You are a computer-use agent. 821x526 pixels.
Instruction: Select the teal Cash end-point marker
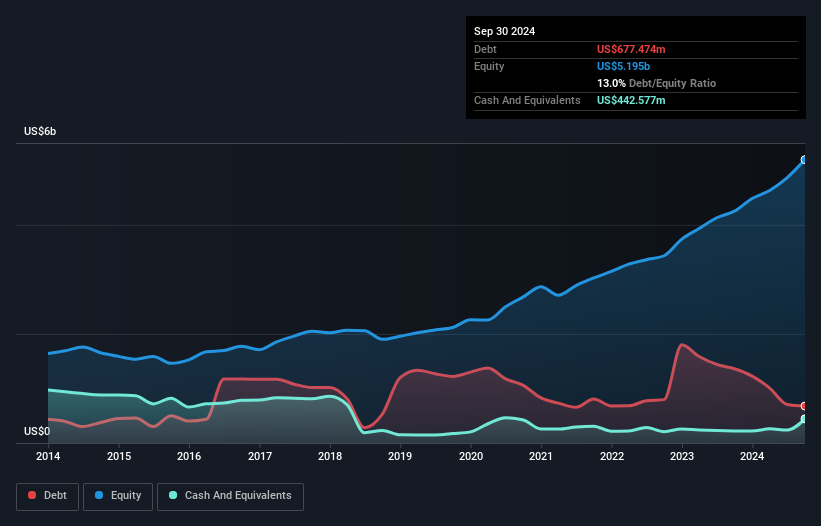[x=804, y=419]
